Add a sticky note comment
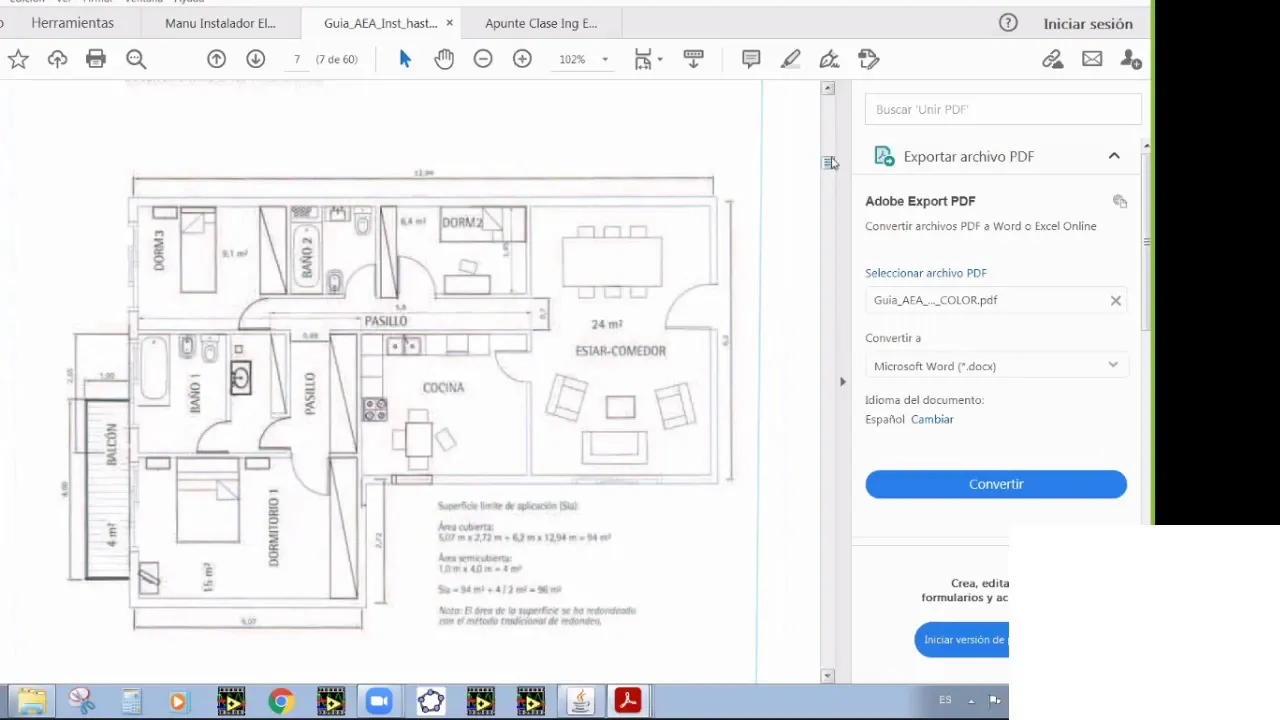Image resolution: width=1280 pixels, height=720 pixels. [x=751, y=60]
